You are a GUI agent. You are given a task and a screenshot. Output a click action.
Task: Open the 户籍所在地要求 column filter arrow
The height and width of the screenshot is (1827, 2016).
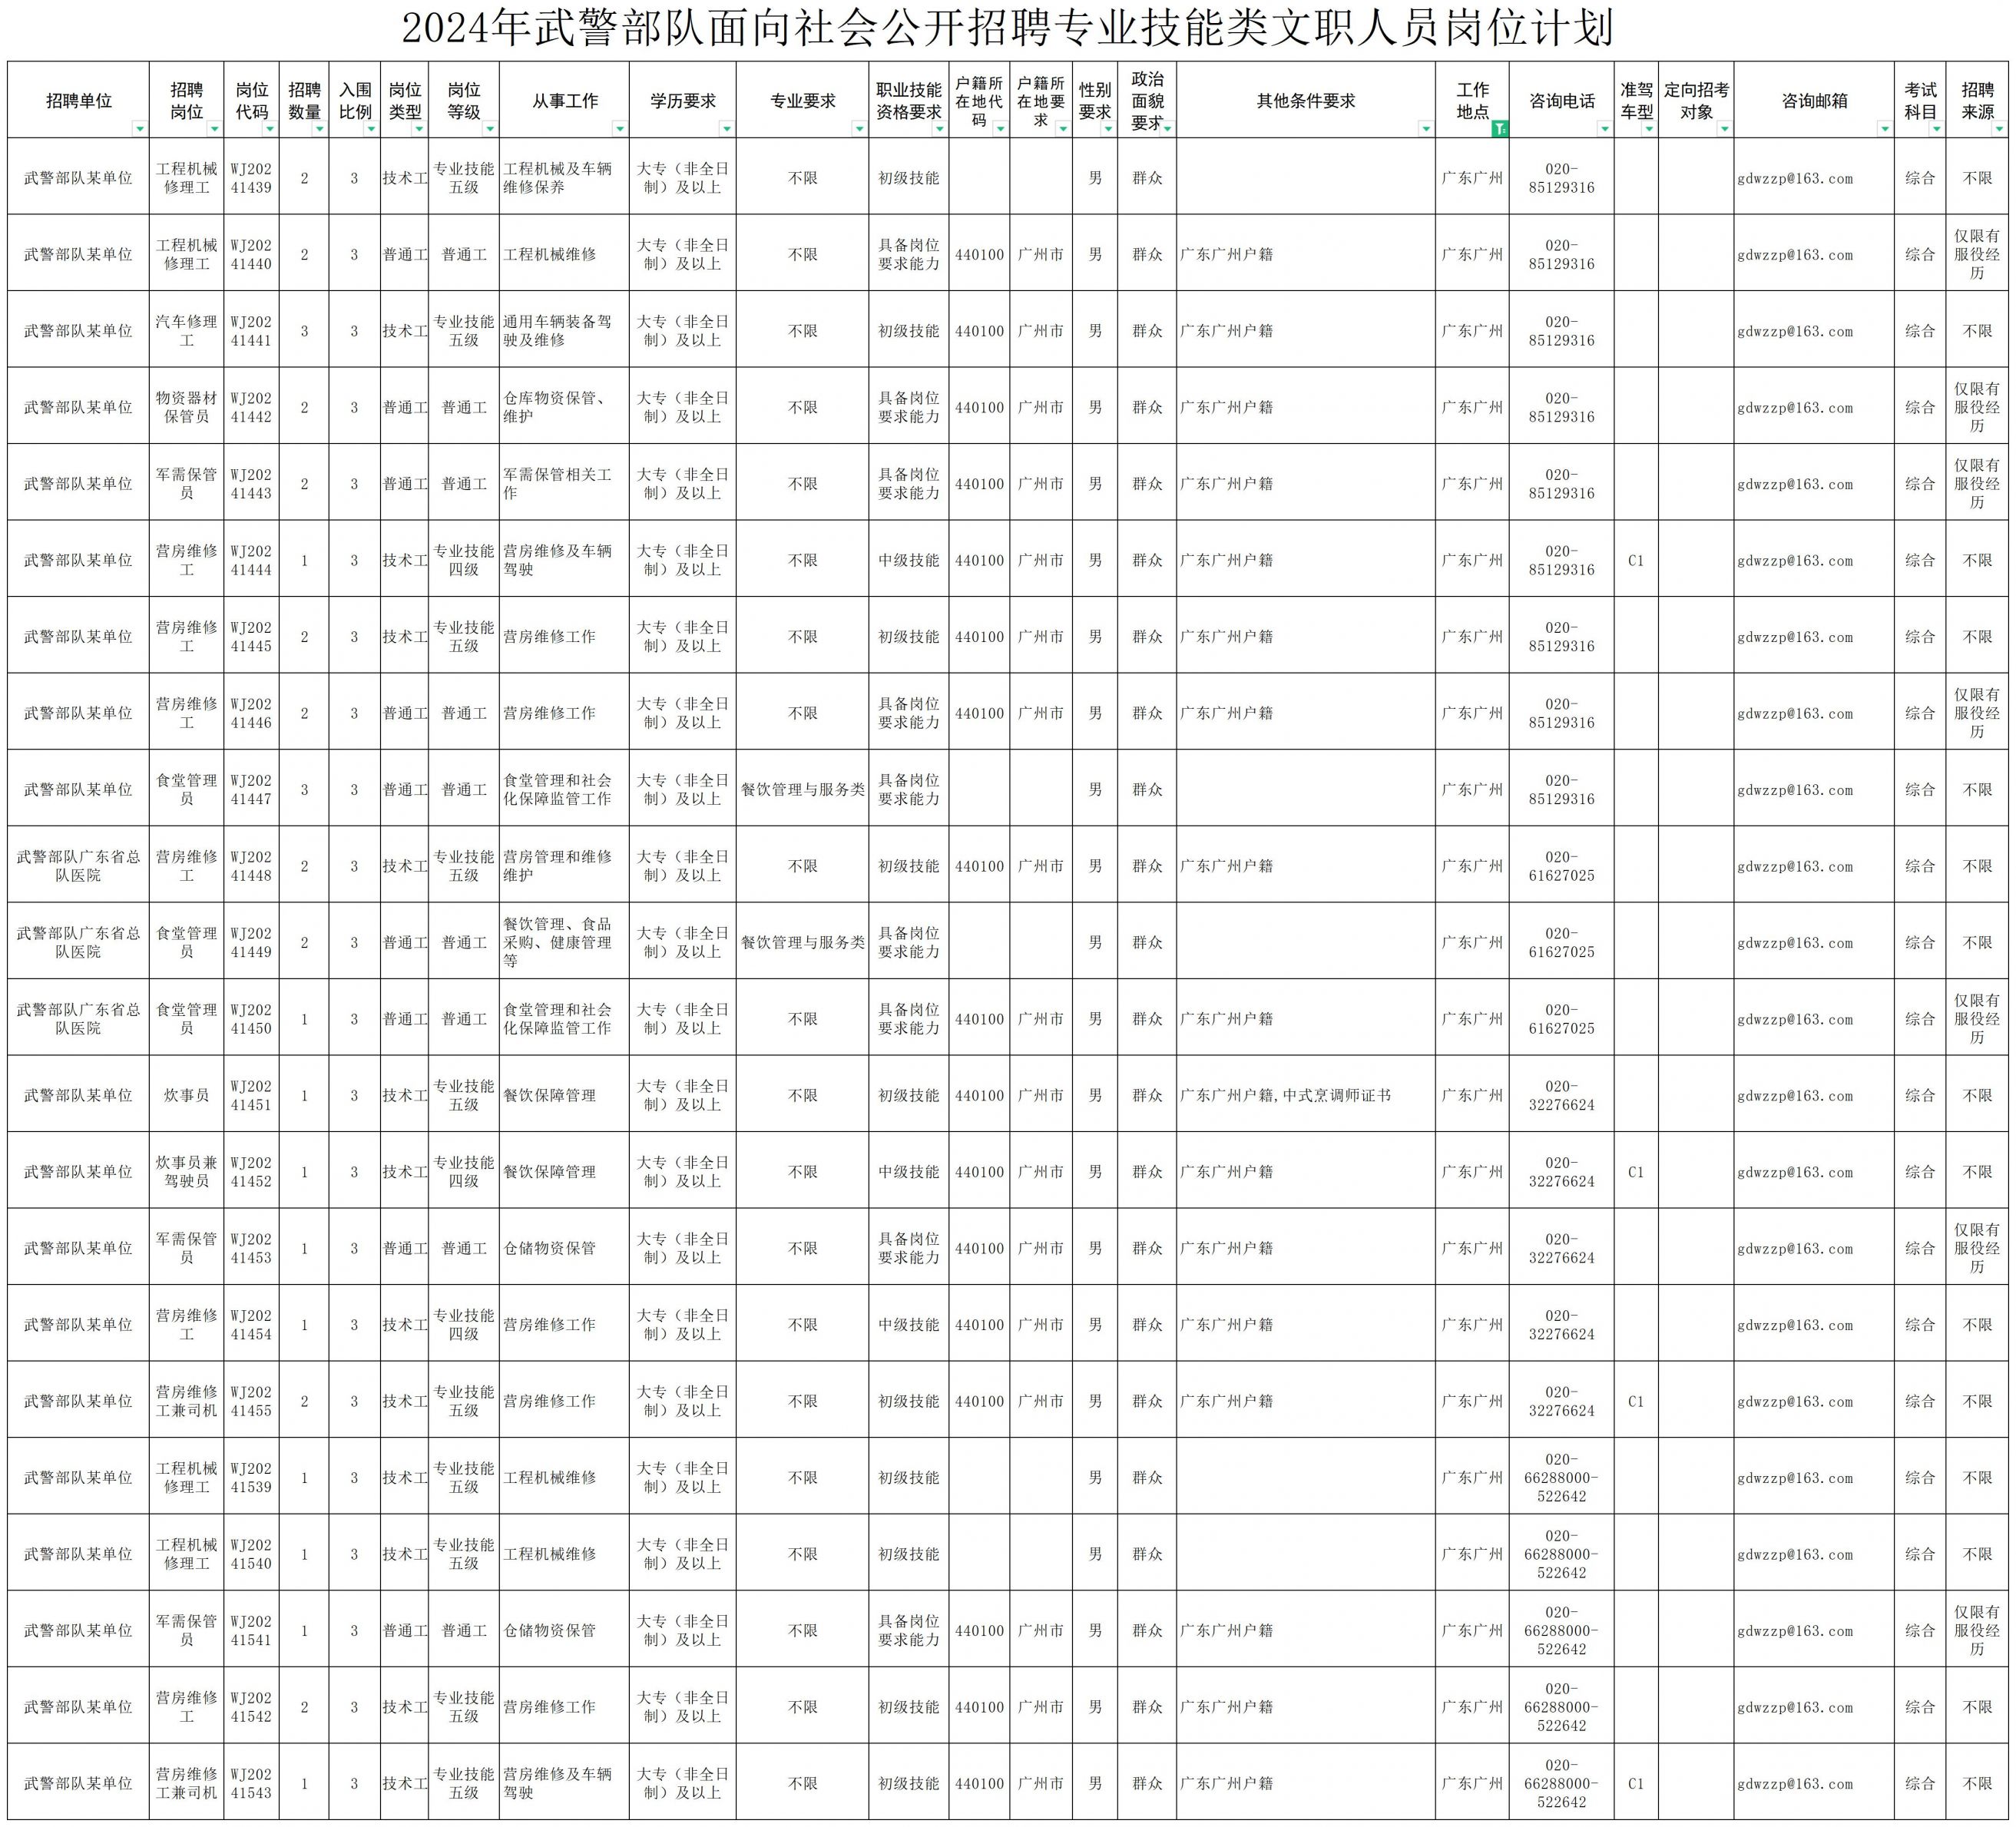(x=1063, y=129)
